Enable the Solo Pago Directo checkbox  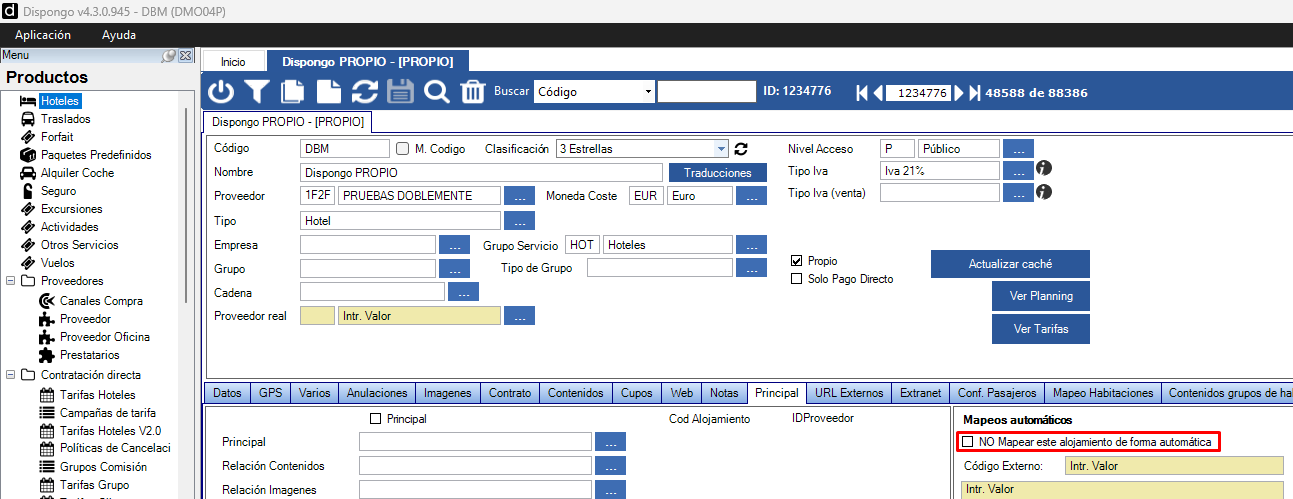click(797, 279)
